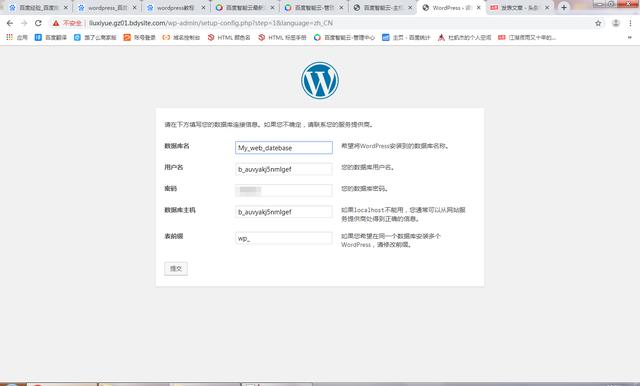The height and width of the screenshot is (386, 640).
Task: Click the address bar URL
Action: 211,23
